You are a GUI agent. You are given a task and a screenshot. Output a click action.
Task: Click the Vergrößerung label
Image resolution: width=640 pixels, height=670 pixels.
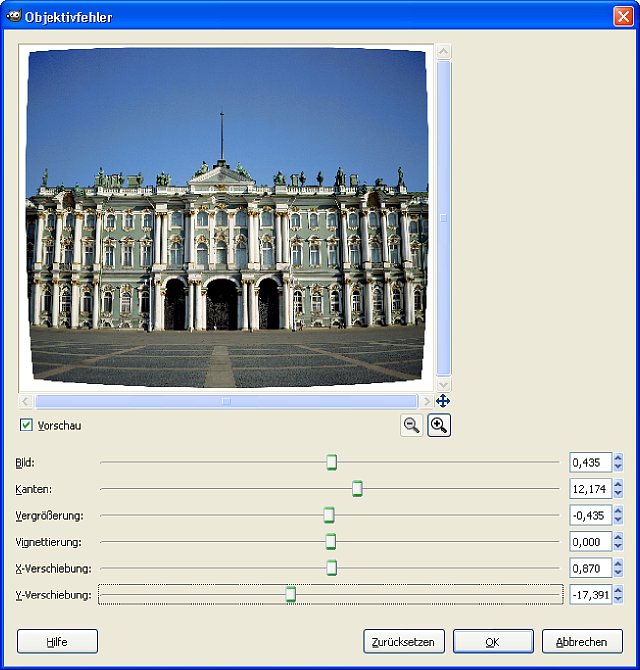(49, 516)
